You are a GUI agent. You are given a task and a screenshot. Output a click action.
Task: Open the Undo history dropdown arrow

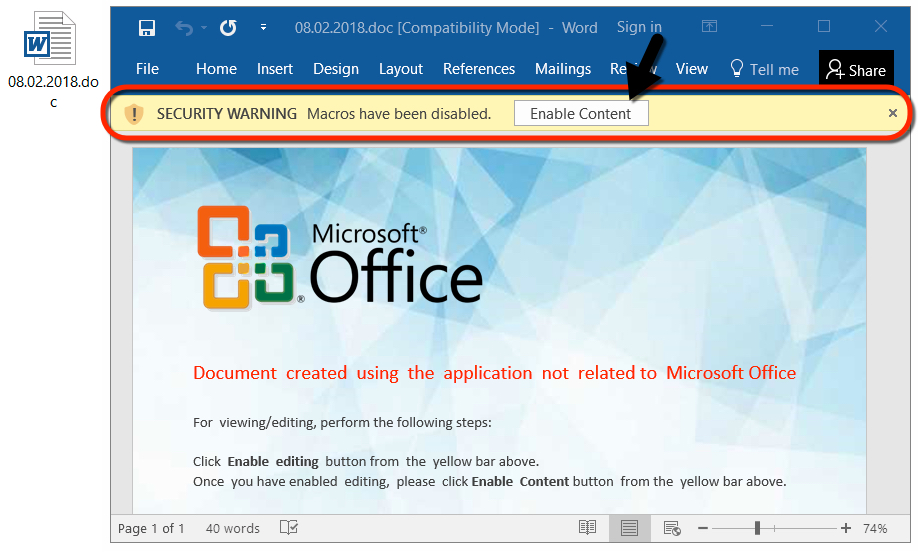[x=204, y=28]
